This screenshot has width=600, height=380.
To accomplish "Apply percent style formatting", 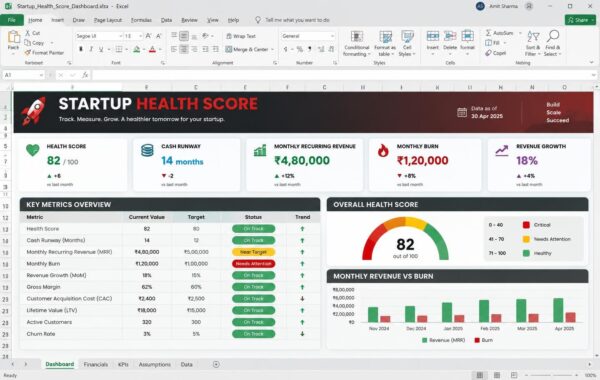I will (300, 49).
